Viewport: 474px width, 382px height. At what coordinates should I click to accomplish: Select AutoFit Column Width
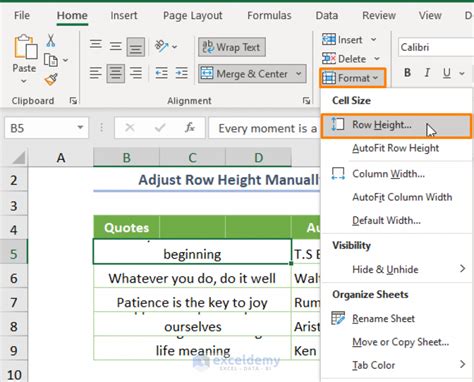point(402,197)
